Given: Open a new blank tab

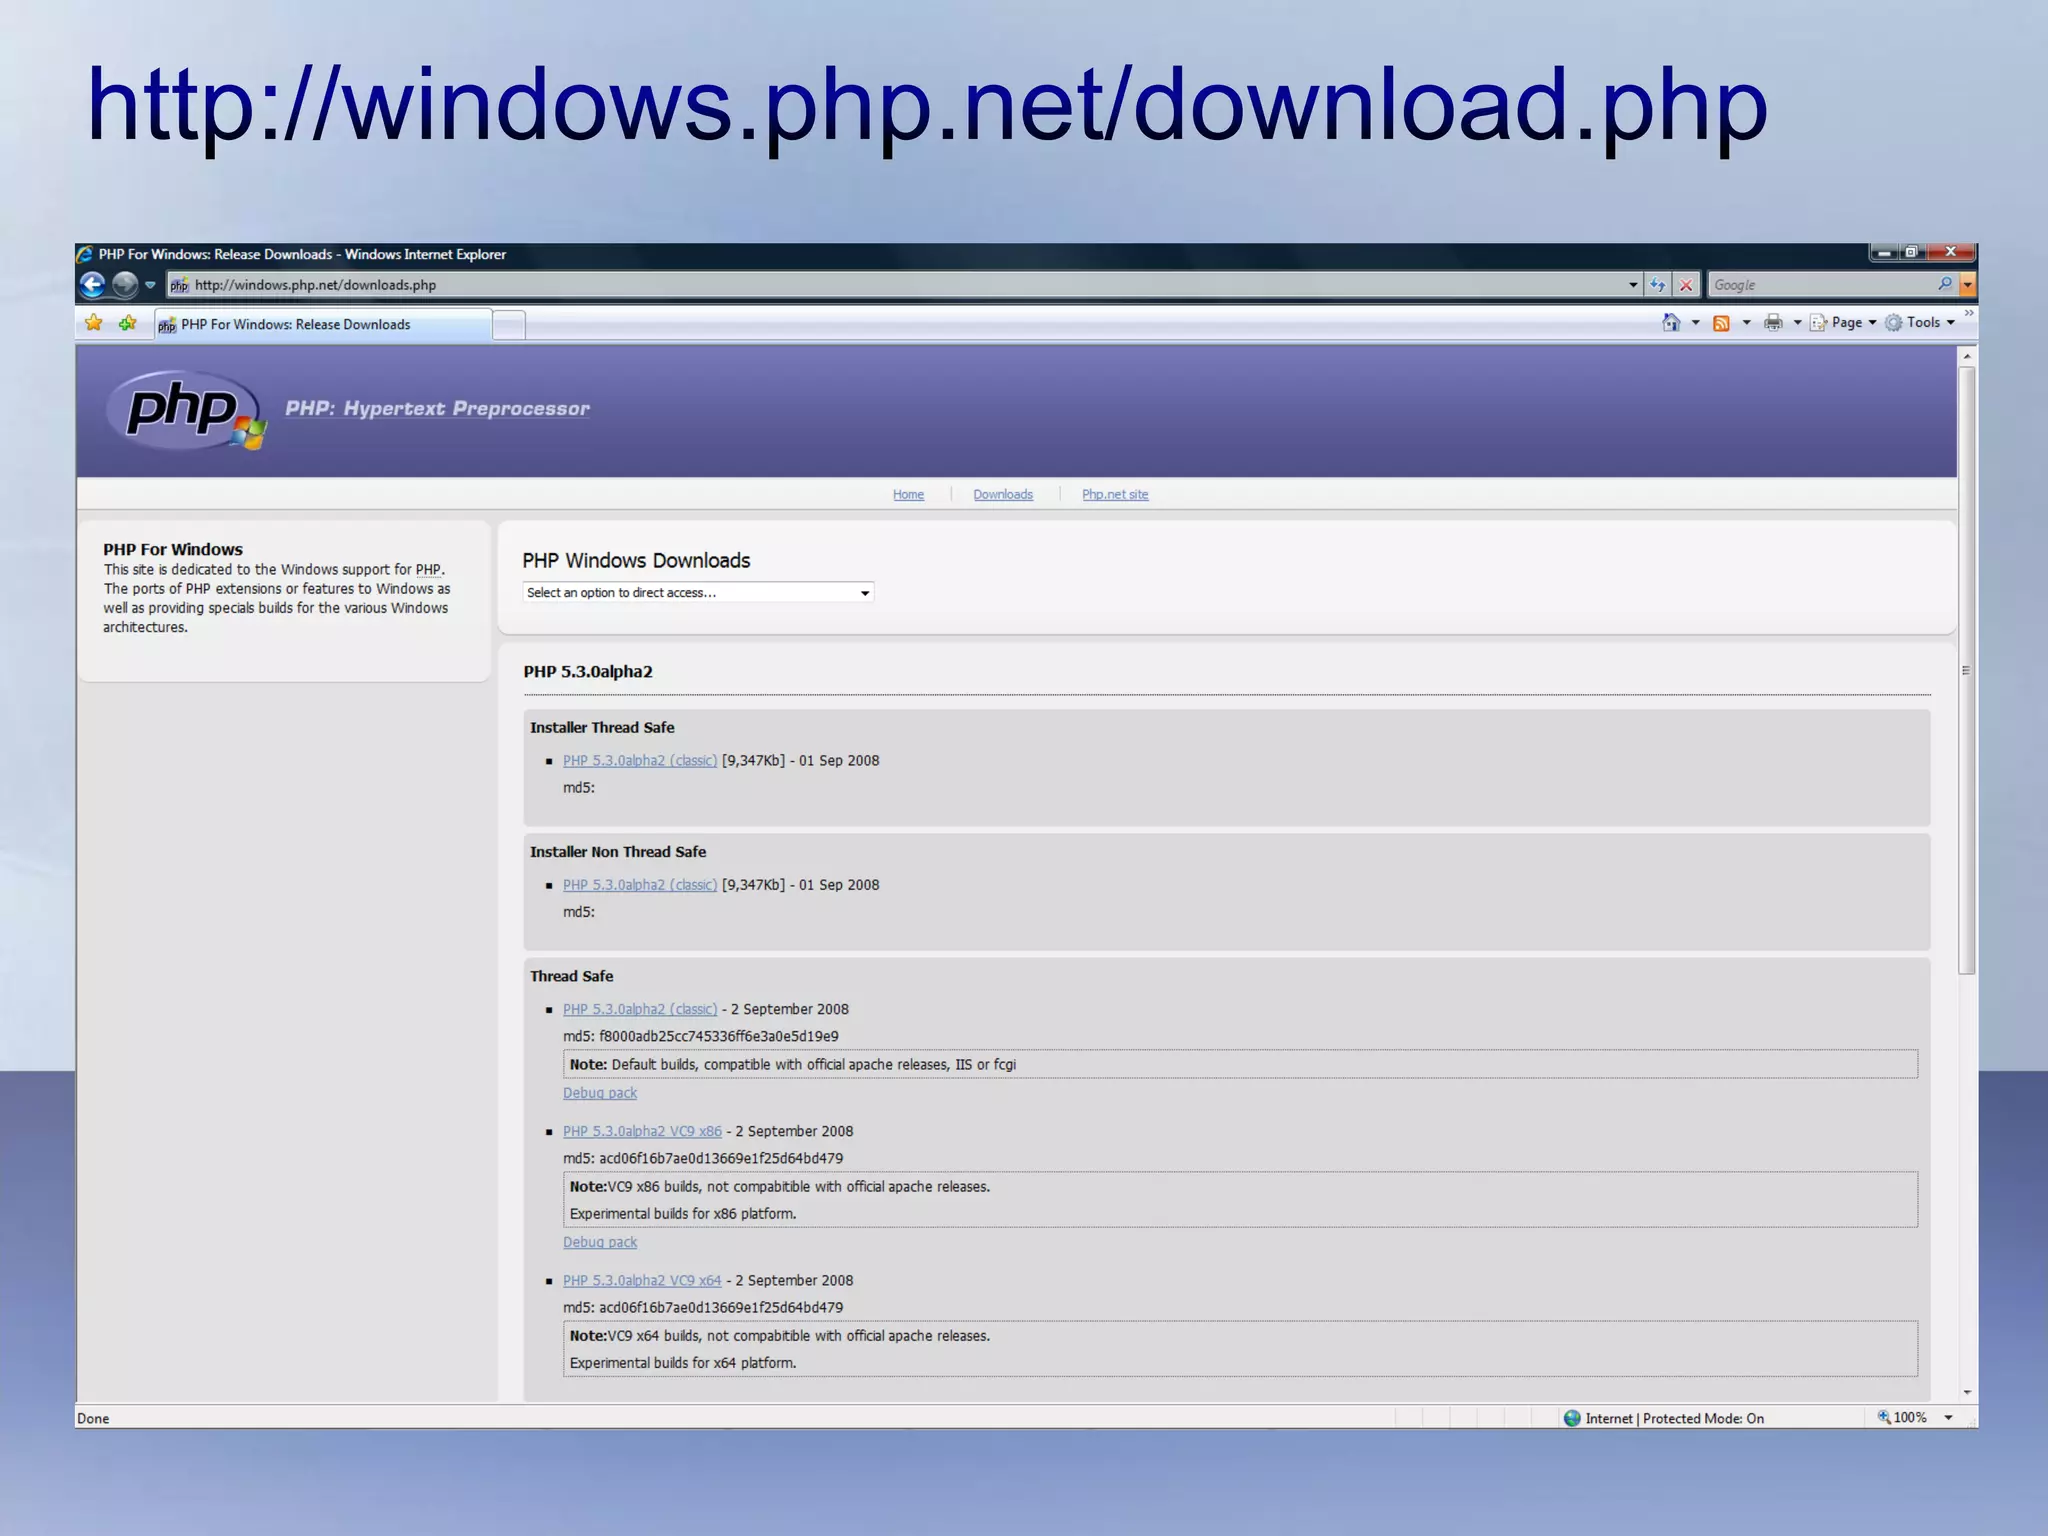Looking at the screenshot, I should pos(509,326).
